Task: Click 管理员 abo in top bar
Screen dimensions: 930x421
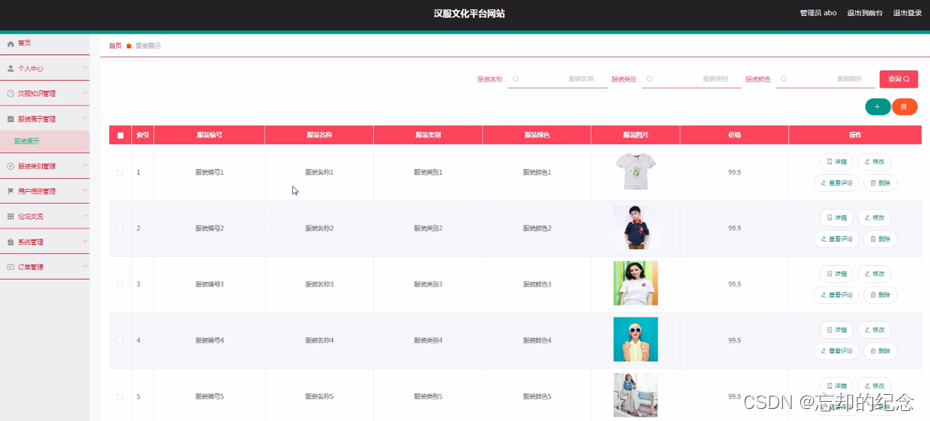Action: [x=818, y=13]
